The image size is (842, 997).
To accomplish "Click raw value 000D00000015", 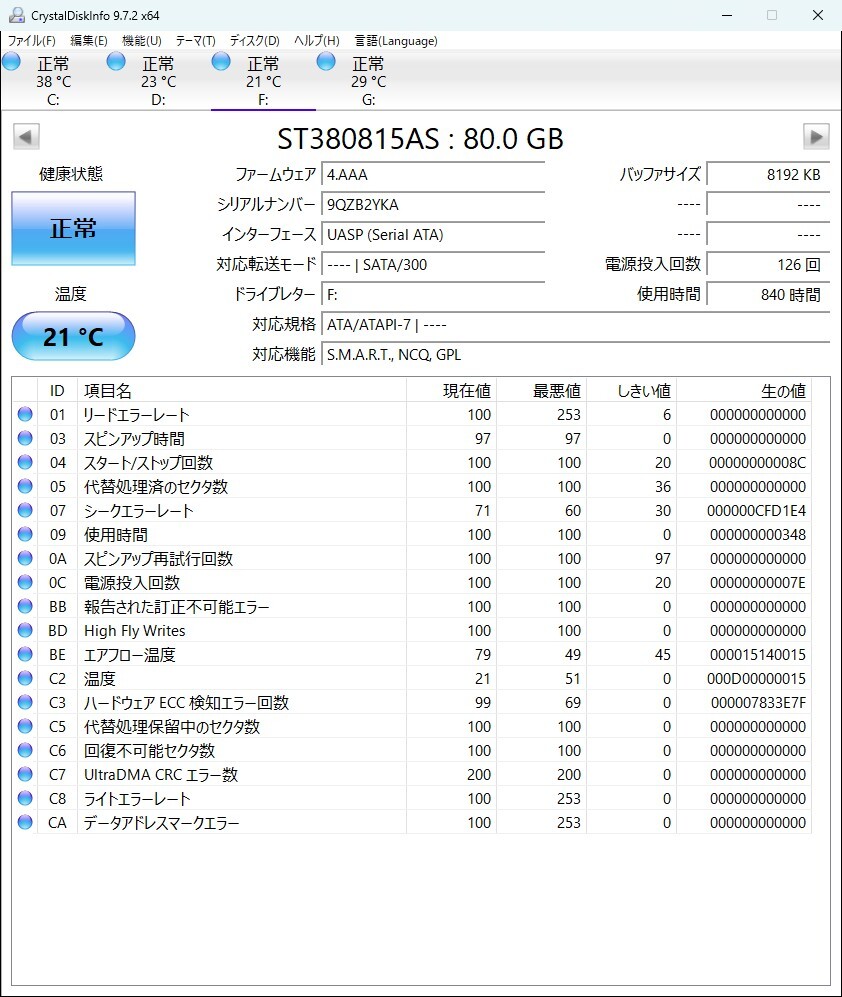I will point(756,678).
